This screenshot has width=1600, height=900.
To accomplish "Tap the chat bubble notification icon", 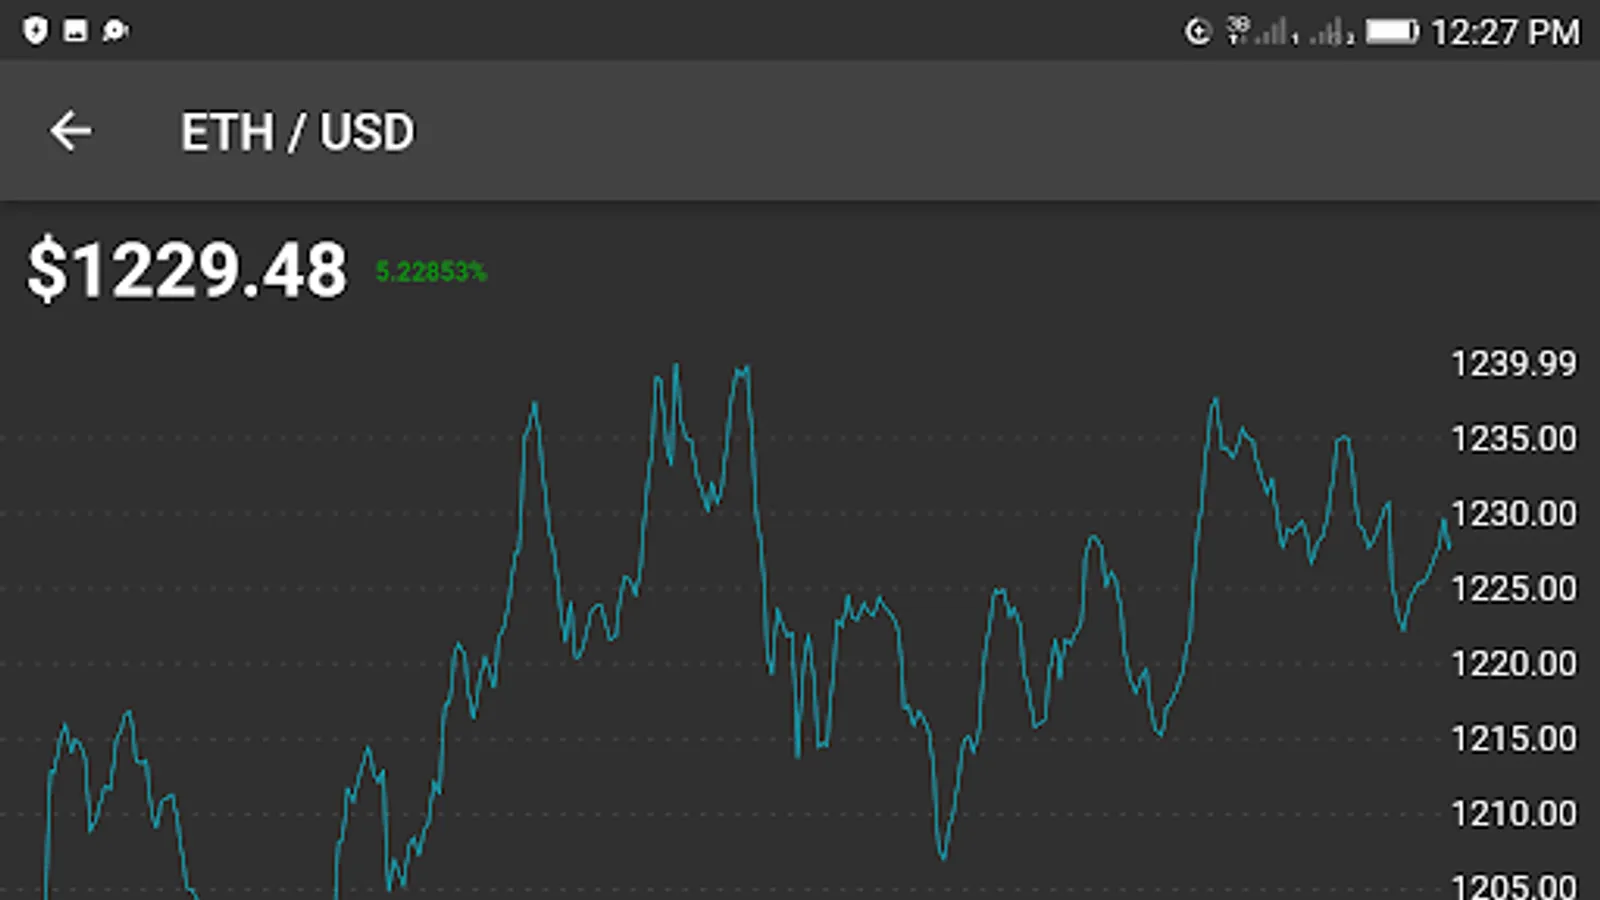I will tap(116, 31).
